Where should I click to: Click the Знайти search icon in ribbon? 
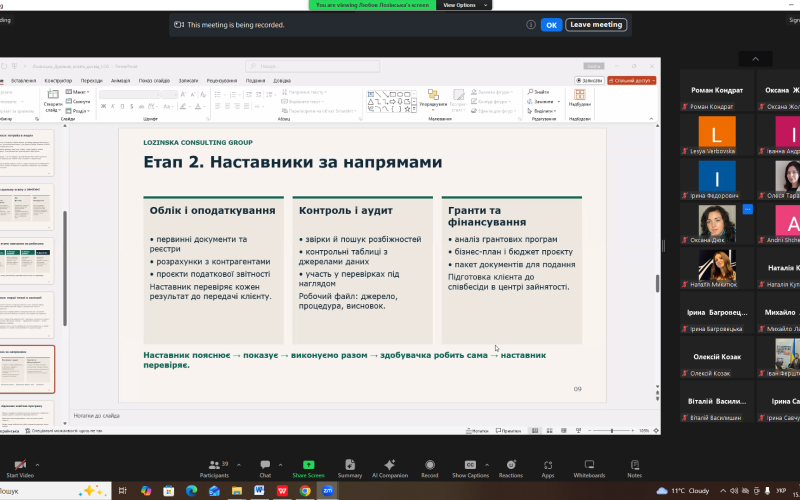point(531,92)
